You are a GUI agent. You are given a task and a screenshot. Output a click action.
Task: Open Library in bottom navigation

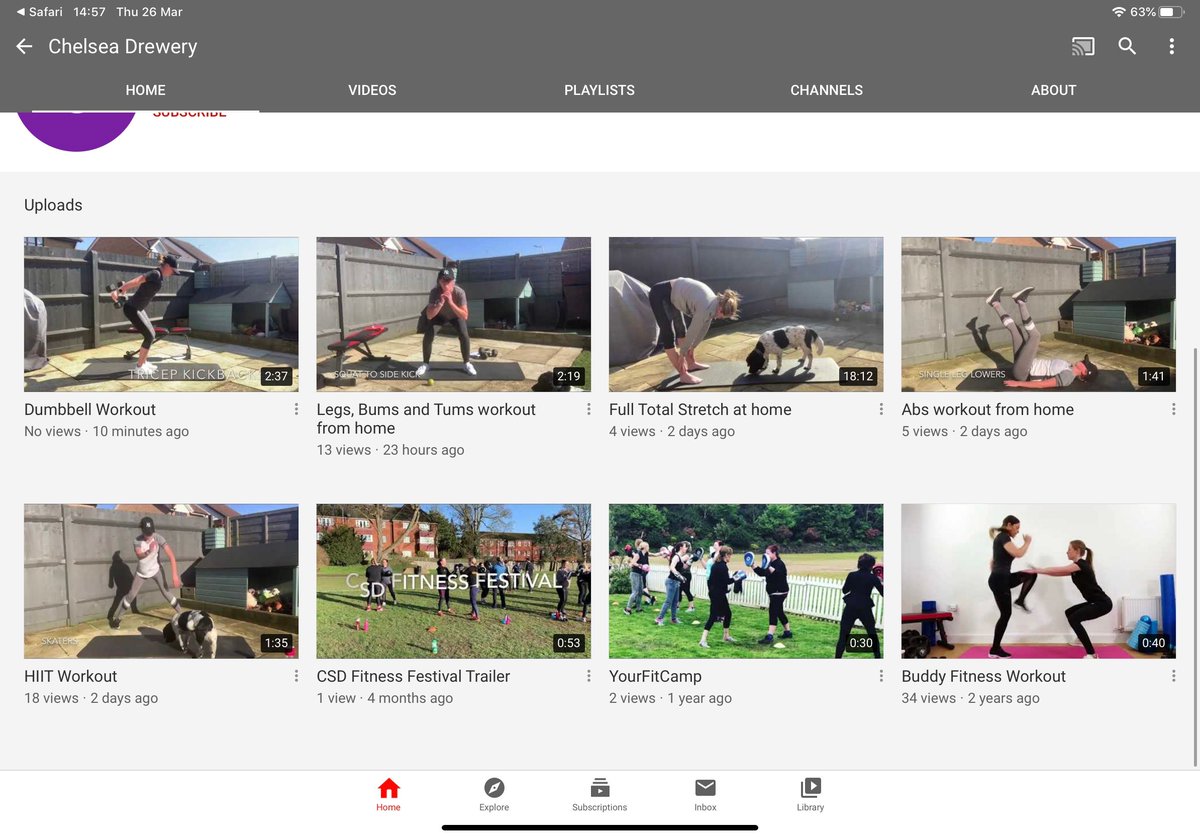pos(811,795)
